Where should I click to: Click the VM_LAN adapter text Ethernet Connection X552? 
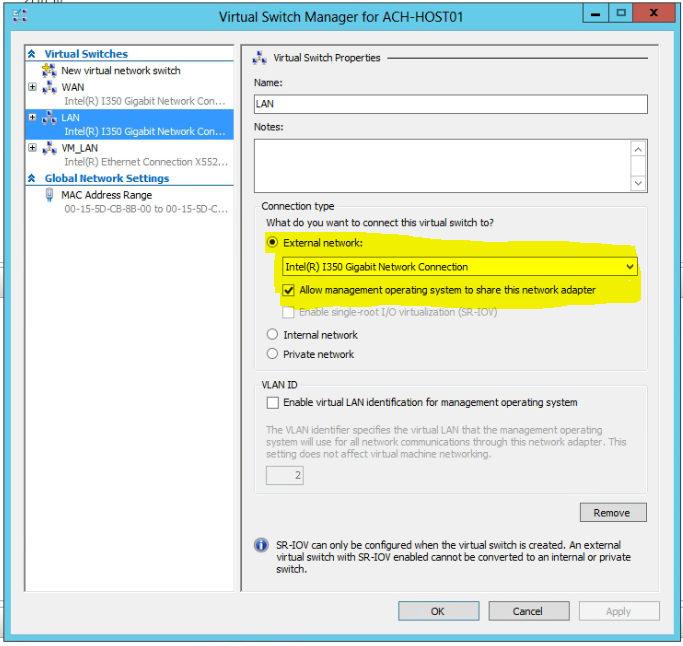tap(146, 162)
